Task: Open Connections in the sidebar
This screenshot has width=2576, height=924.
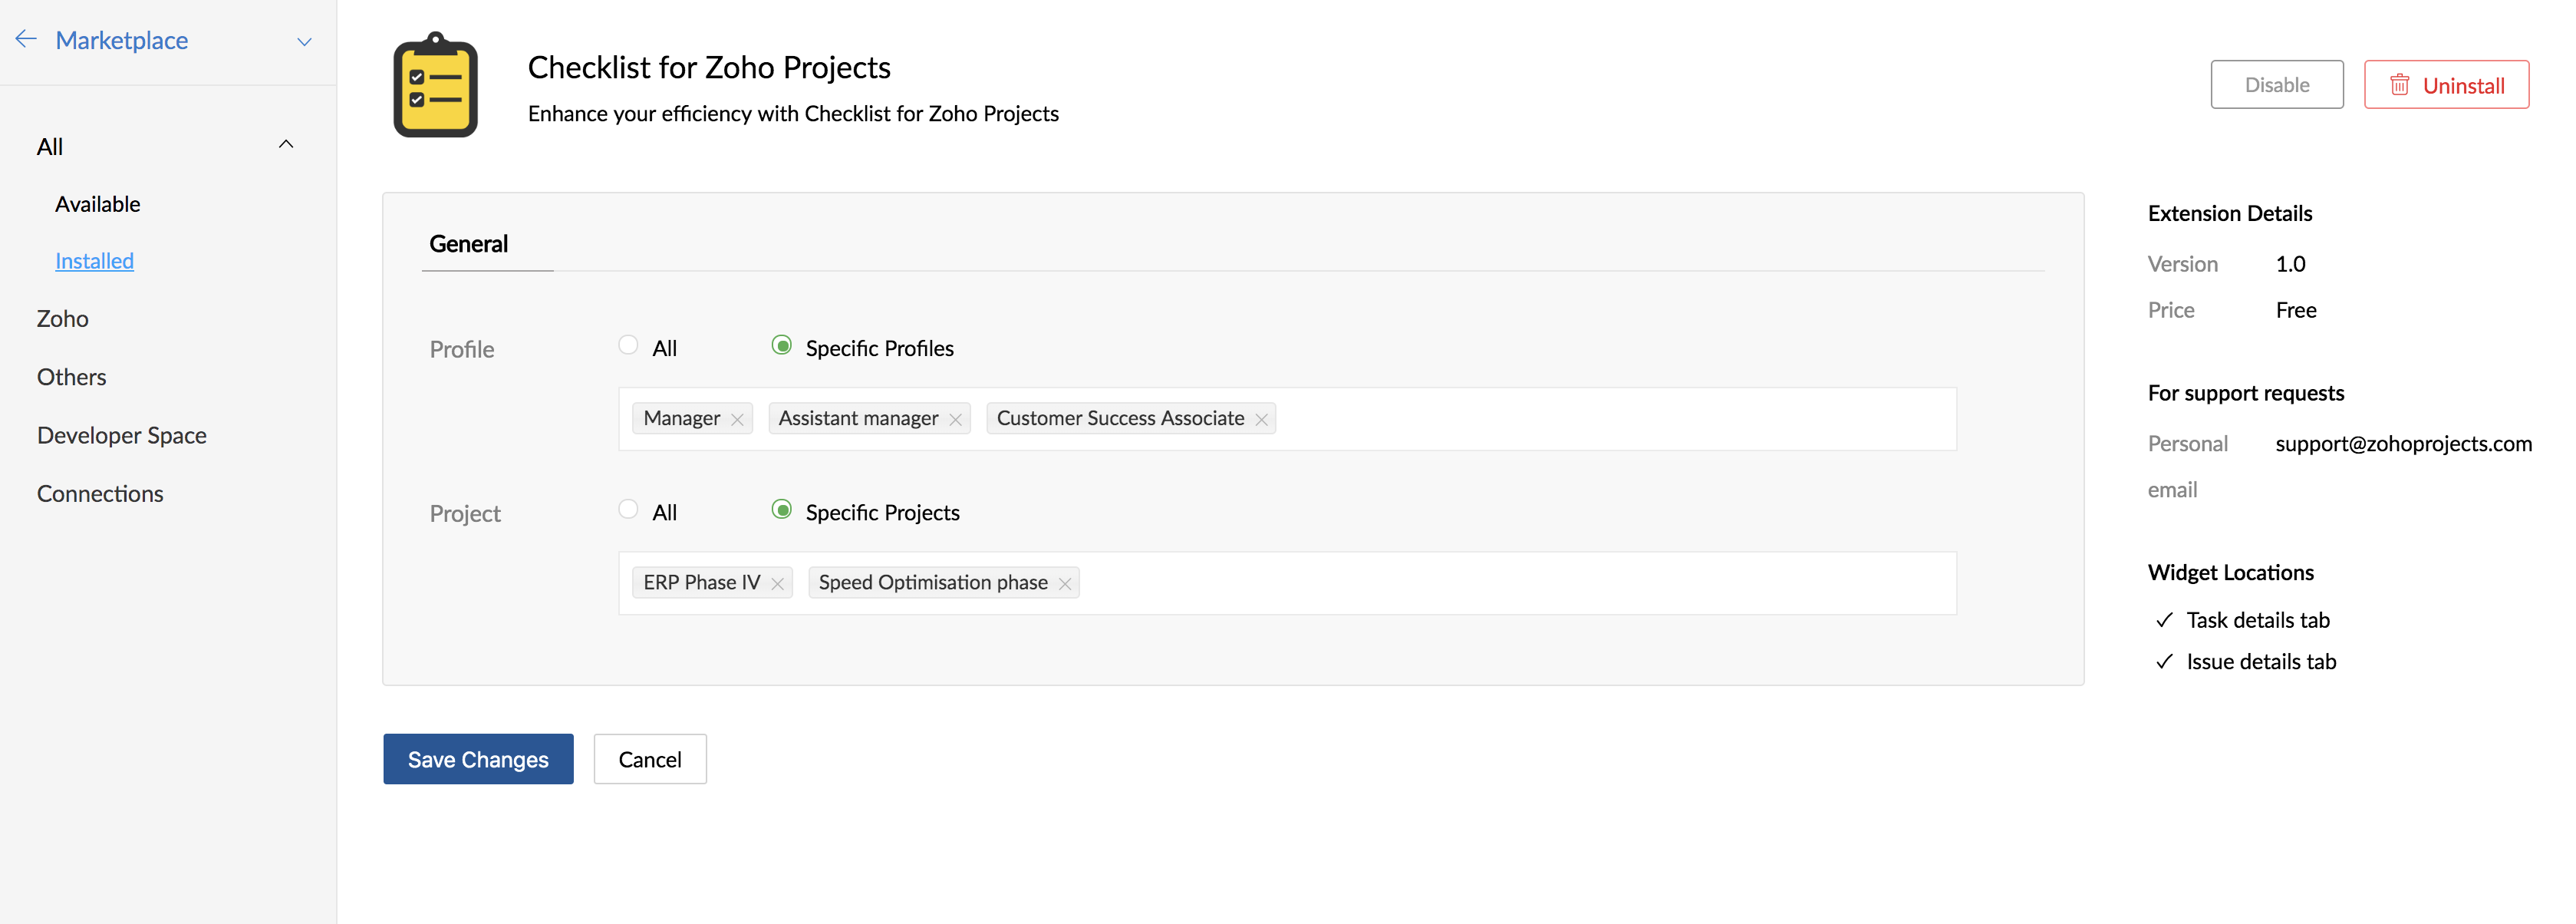Action: 100,494
